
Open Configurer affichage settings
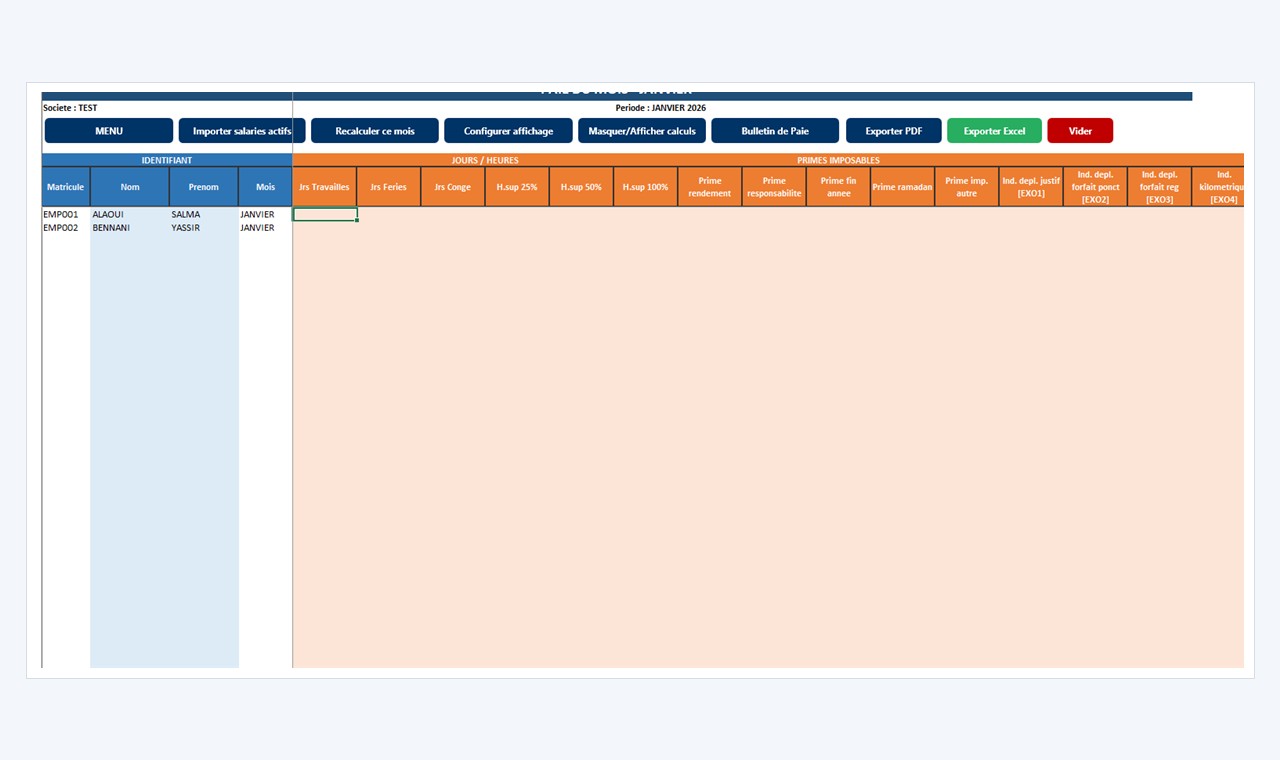[x=508, y=131]
